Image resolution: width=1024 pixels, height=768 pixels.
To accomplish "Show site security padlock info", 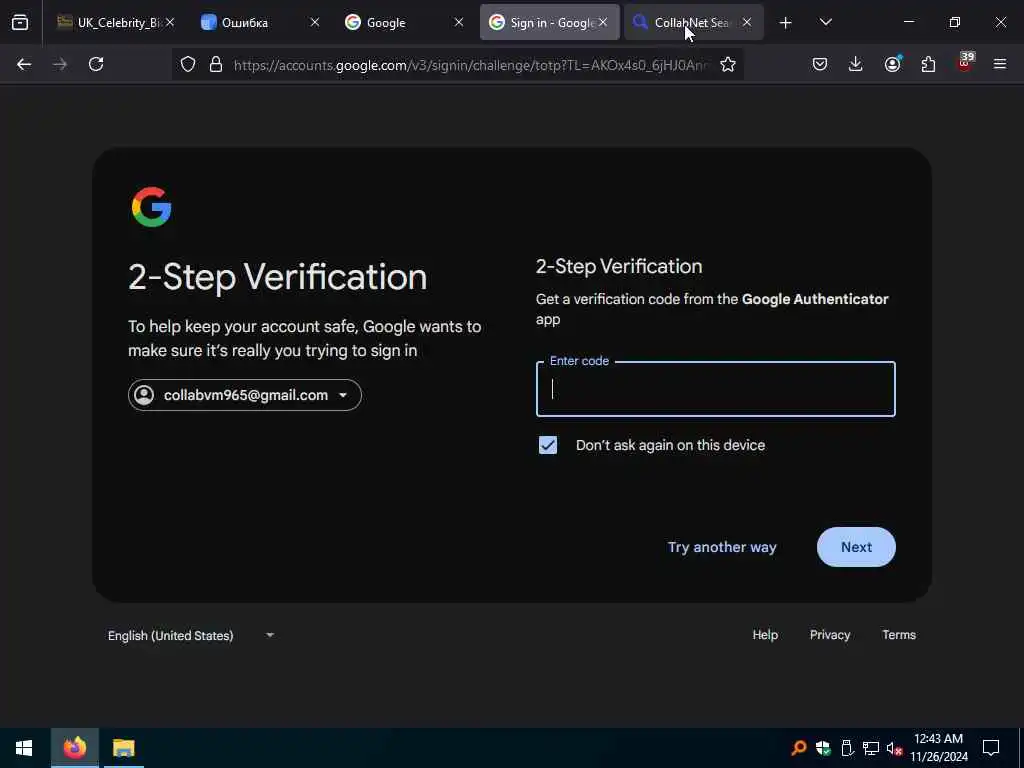I will click(x=216, y=64).
